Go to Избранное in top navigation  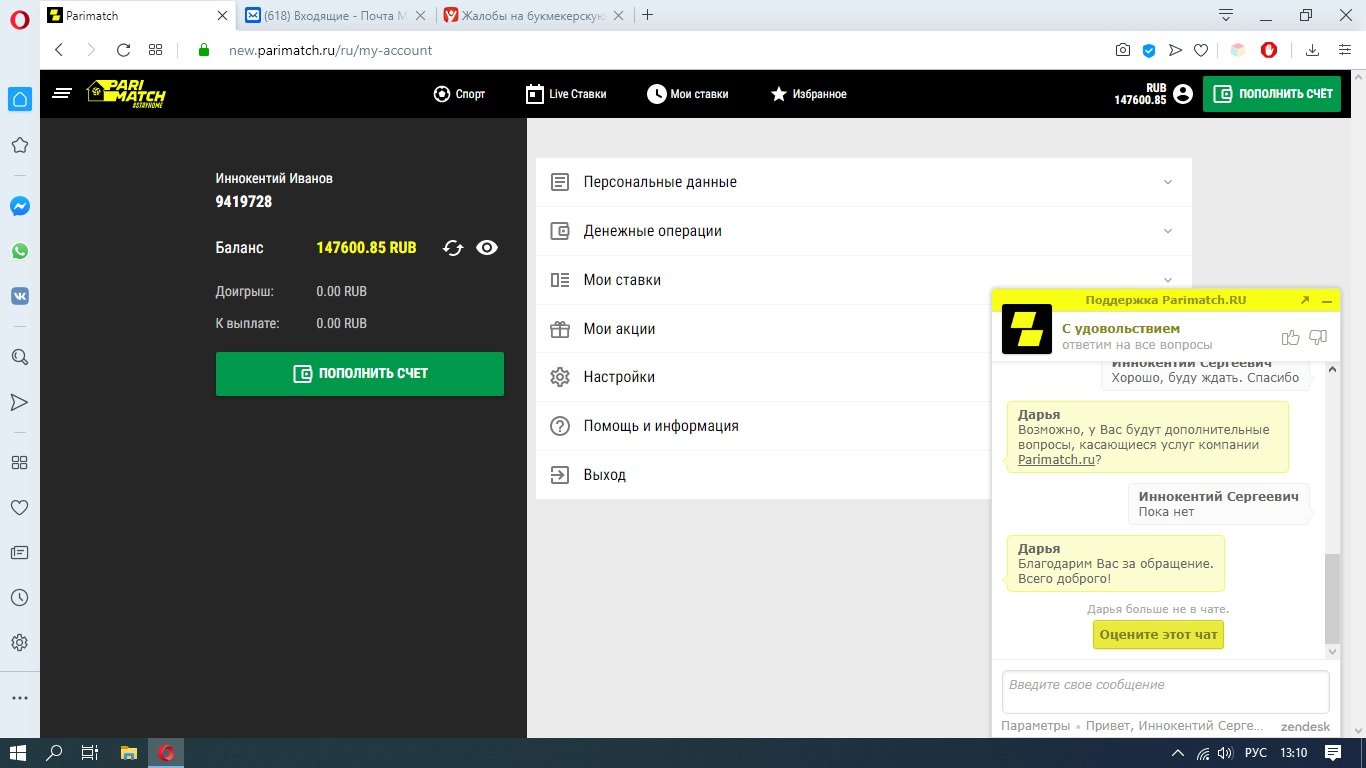[808, 94]
